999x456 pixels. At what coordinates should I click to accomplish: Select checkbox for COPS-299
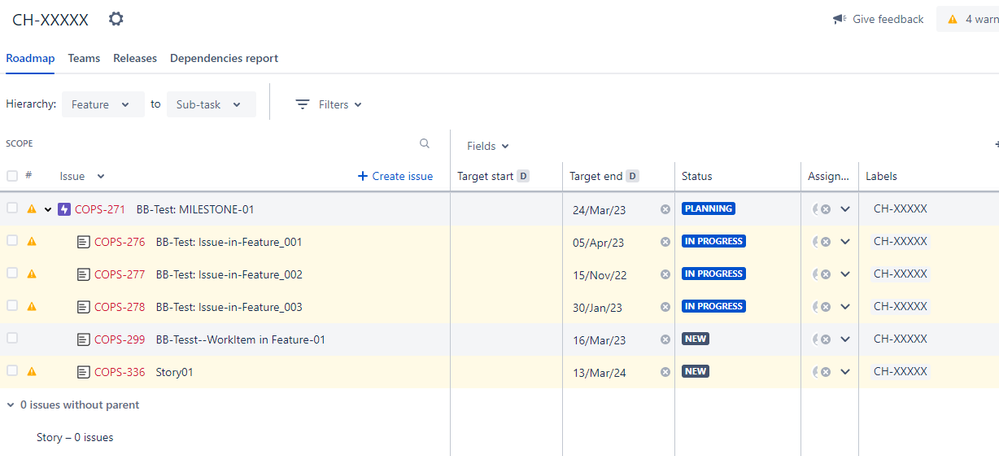tap(12, 338)
